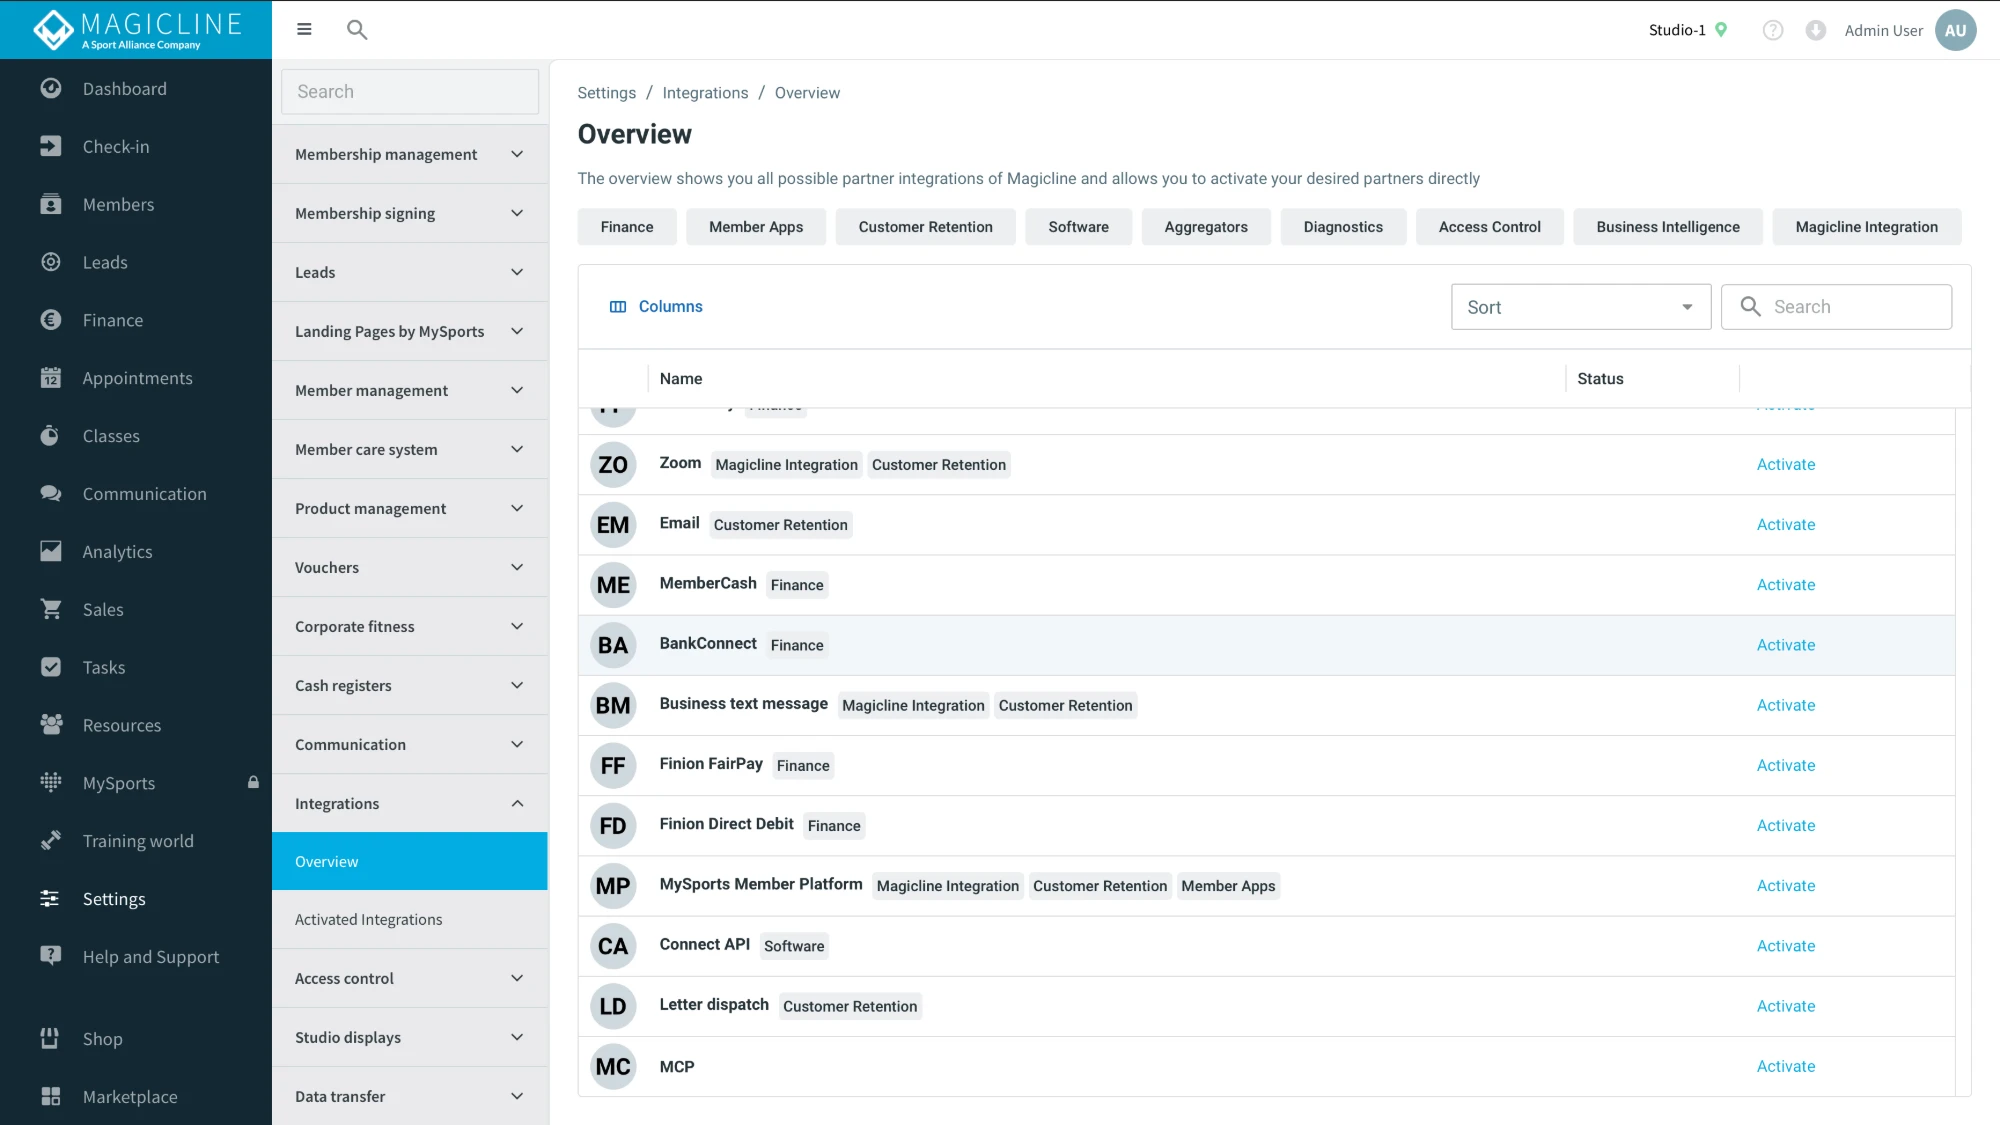Screen dimensions: 2000x1125
Task: Click the Tasks checkmark icon
Action: [x=51, y=667]
